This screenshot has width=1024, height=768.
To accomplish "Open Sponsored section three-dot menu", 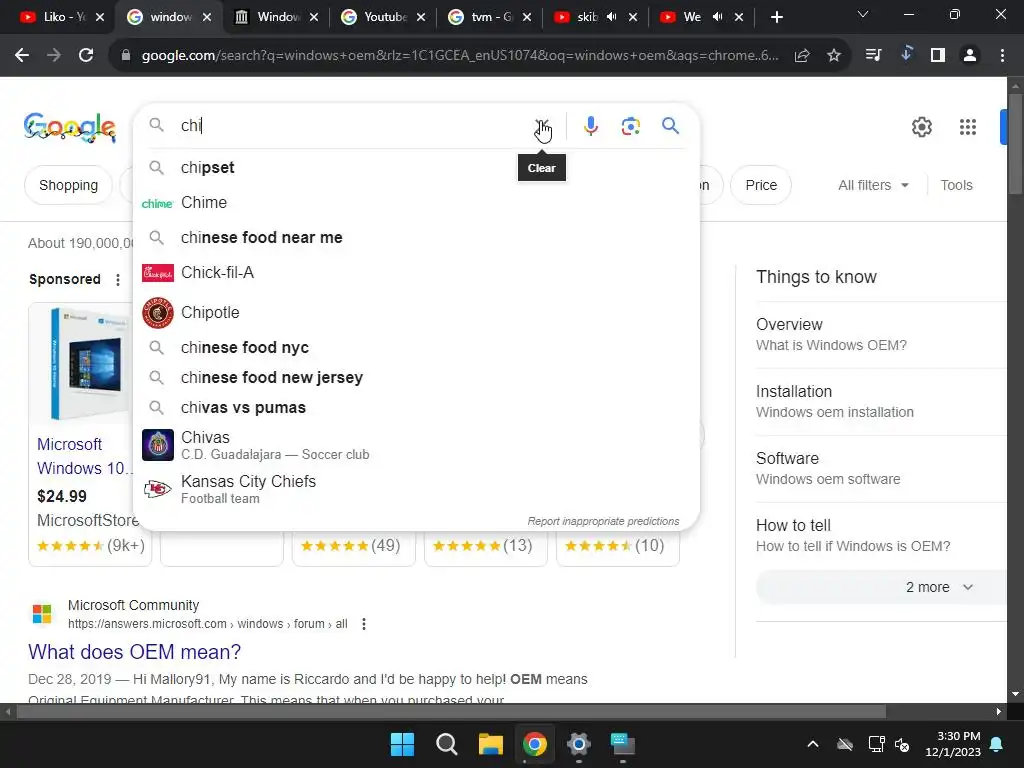I will coord(118,280).
